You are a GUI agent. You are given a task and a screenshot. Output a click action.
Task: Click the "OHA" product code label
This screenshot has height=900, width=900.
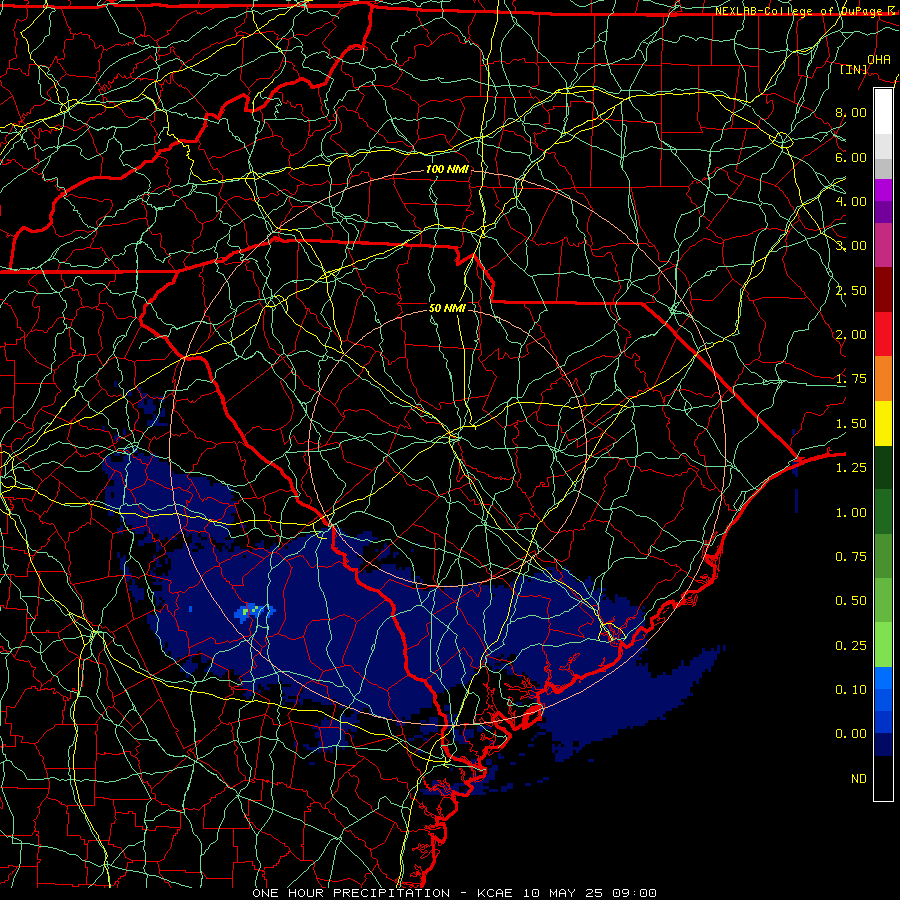(879, 59)
